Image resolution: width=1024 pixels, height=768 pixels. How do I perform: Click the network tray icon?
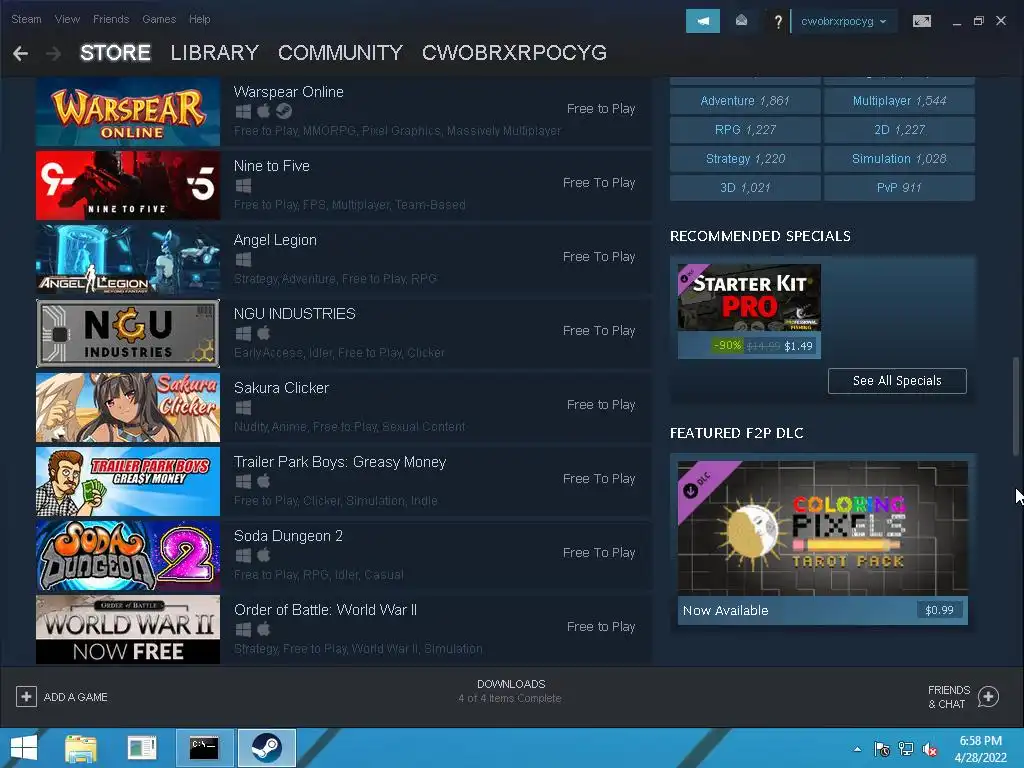pyautogui.click(x=906, y=749)
